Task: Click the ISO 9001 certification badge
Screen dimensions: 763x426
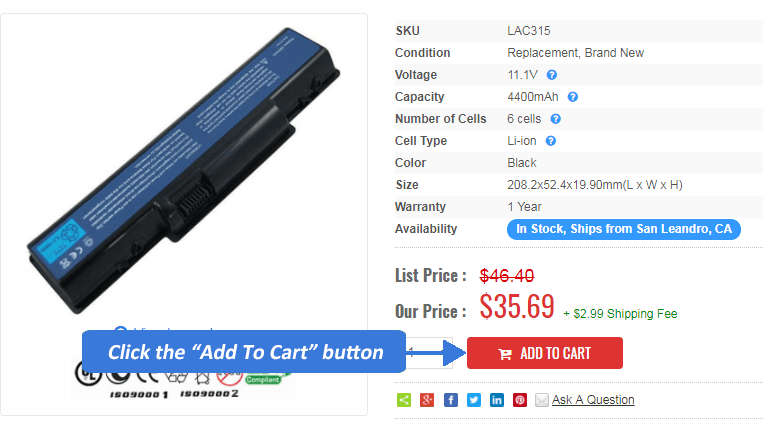Action: tap(138, 394)
